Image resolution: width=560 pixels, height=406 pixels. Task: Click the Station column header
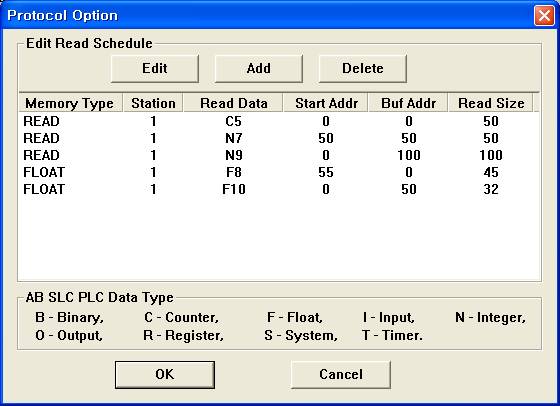[153, 103]
